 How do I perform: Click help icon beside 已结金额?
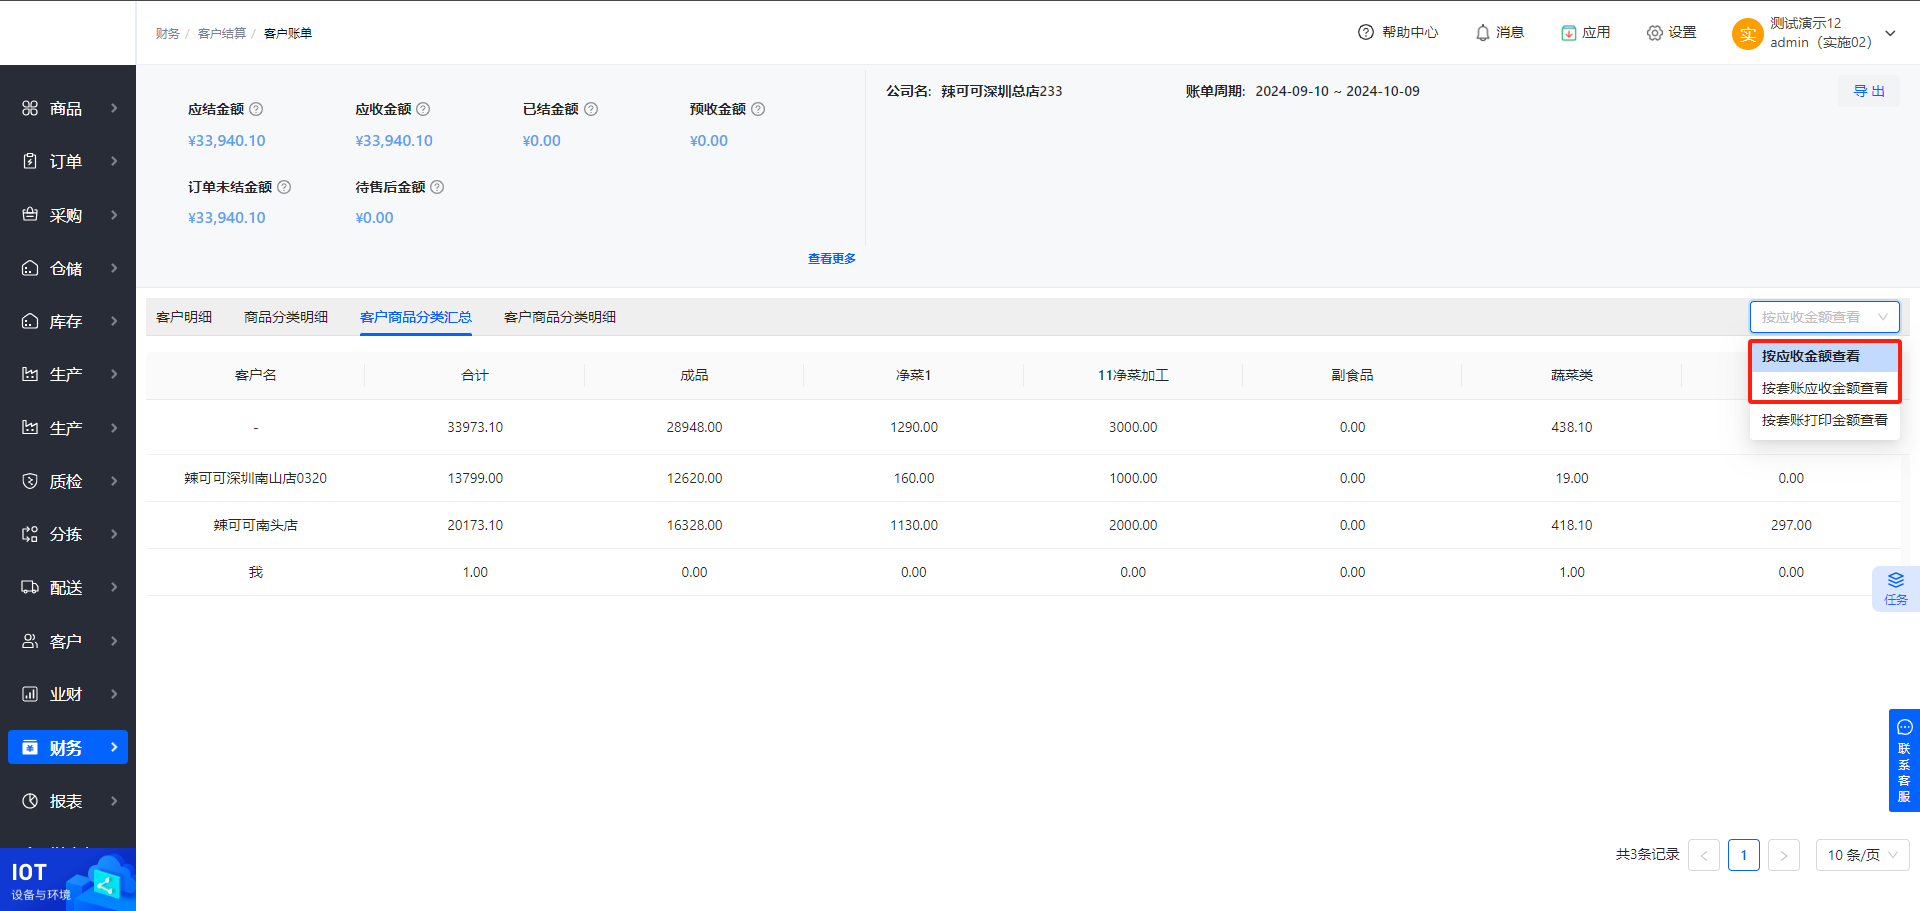[591, 109]
